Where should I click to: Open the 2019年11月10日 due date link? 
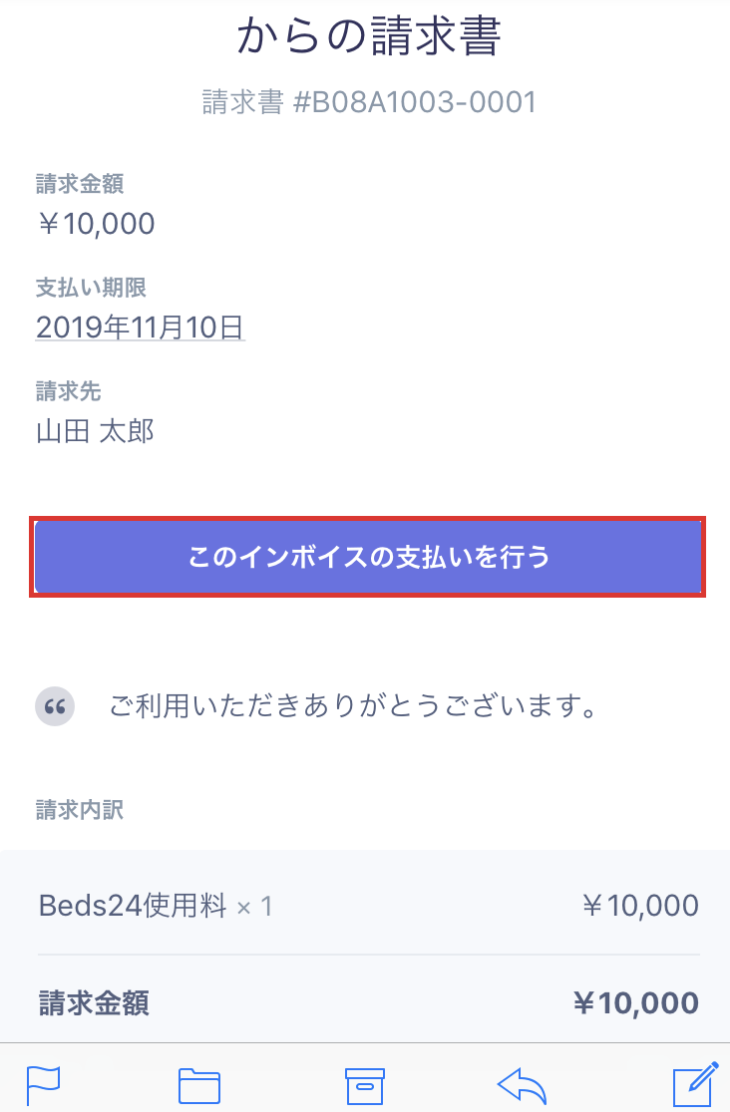[x=140, y=327]
